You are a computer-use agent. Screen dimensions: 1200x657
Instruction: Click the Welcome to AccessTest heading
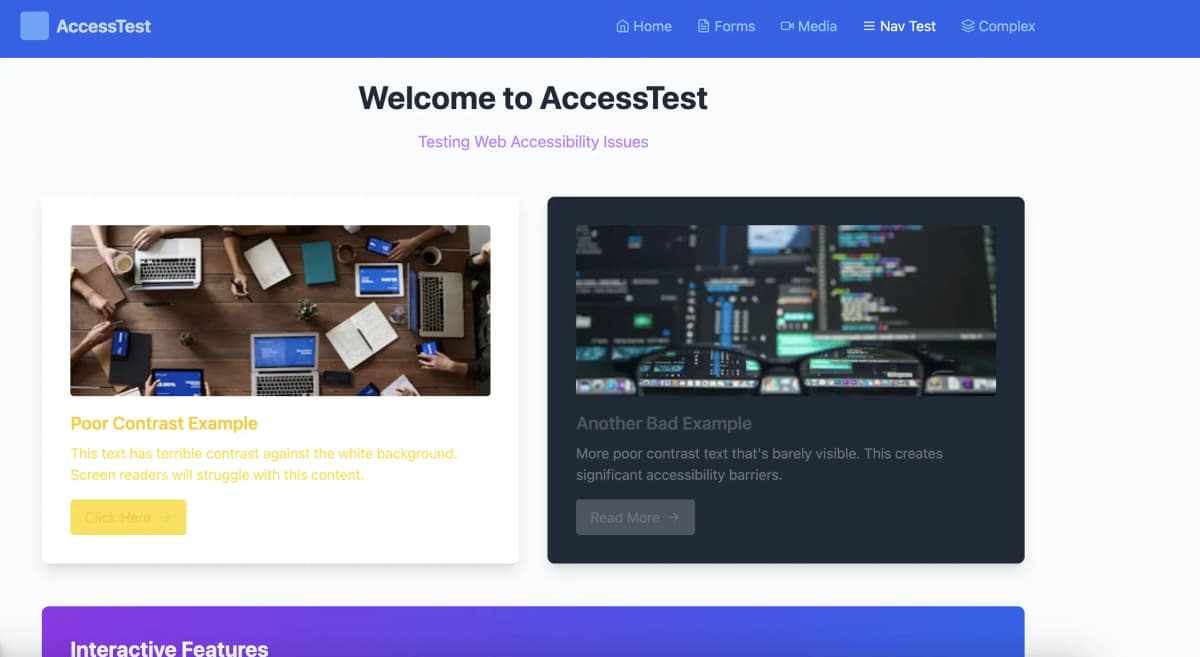point(533,98)
